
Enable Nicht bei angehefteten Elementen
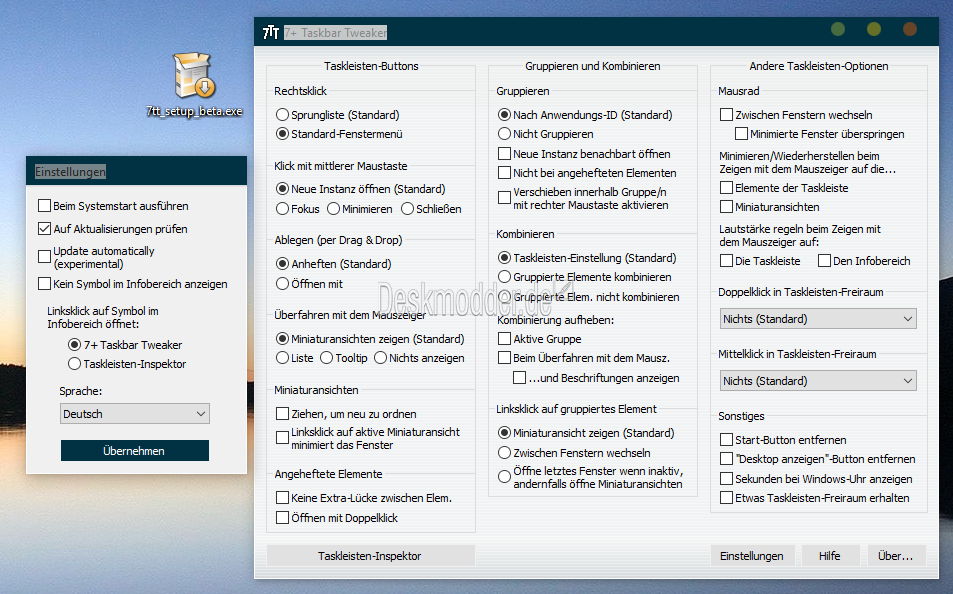[x=504, y=173]
